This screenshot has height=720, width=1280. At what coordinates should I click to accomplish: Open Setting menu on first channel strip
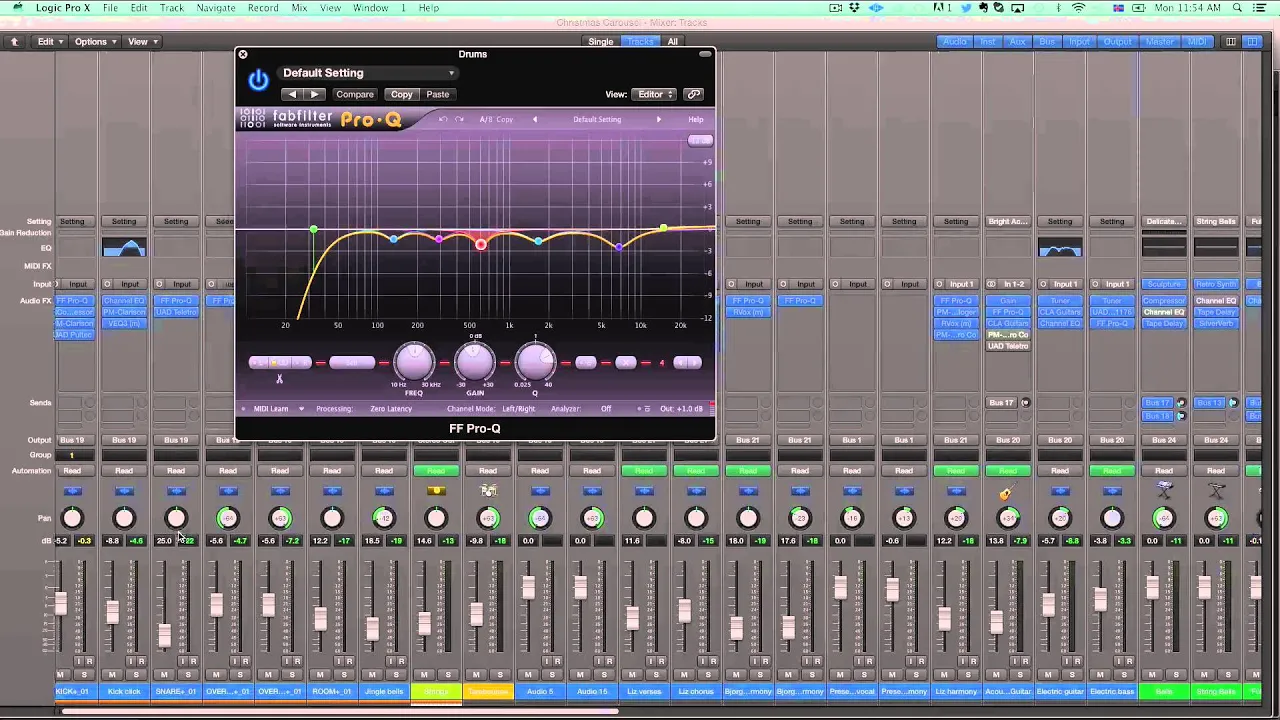(x=72, y=221)
